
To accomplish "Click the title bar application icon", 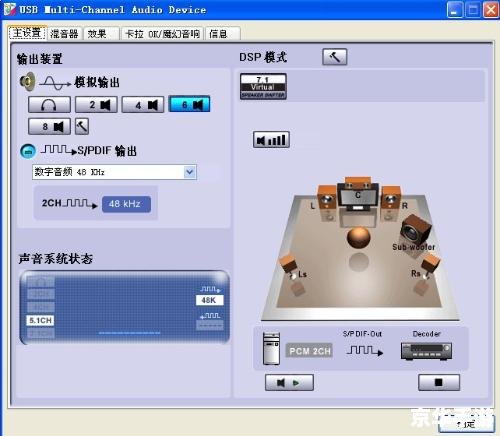I will pos(10,9).
